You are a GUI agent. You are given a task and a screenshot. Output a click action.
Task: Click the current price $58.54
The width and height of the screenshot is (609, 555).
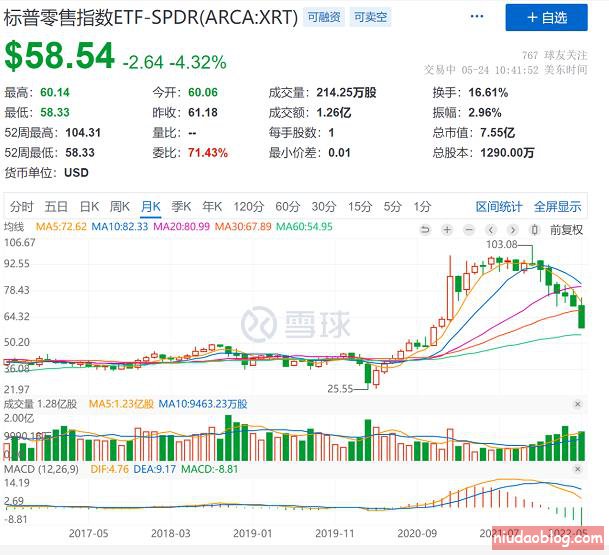59,56
